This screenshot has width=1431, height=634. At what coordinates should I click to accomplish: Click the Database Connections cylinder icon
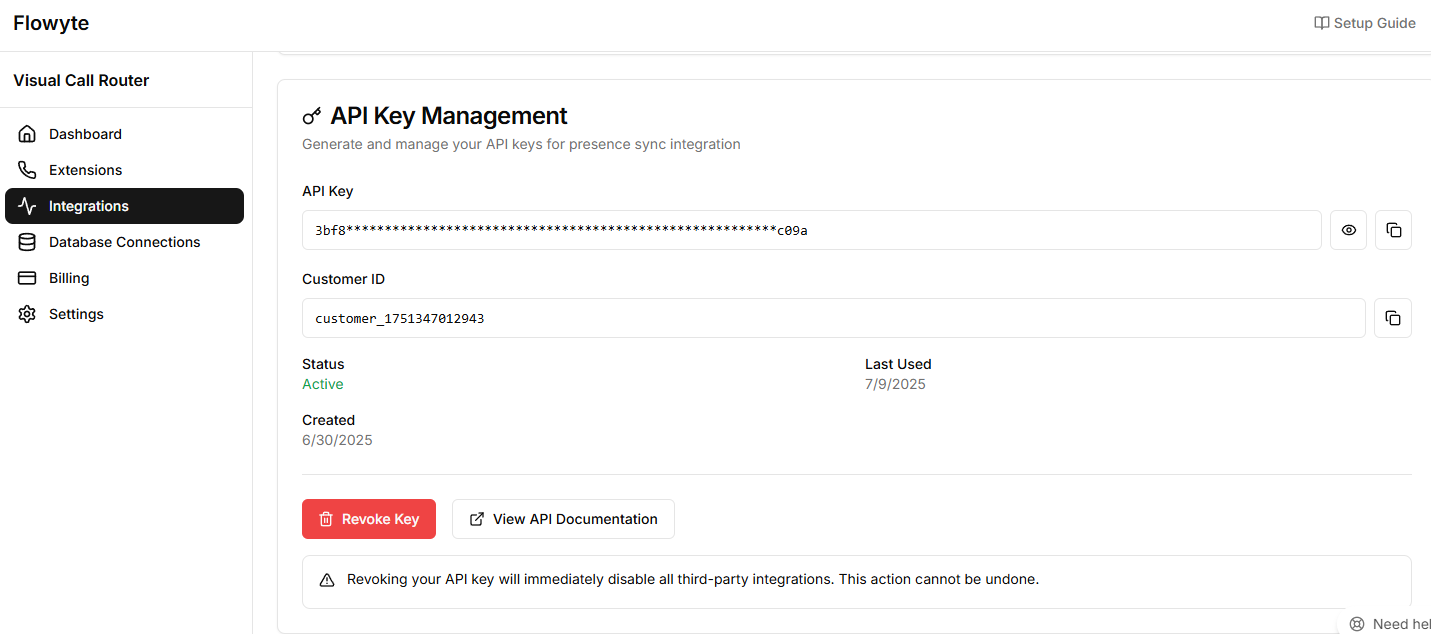(27, 242)
